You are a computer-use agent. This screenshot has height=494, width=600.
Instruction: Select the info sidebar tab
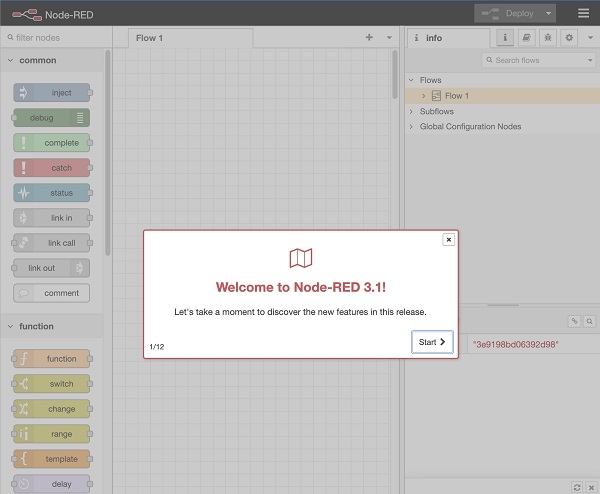tap(448, 38)
